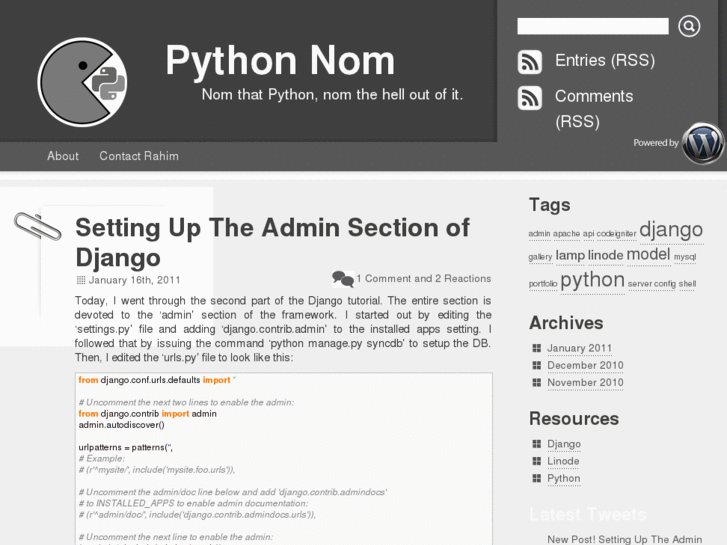Focus the search text field
This screenshot has width=727, height=545.
[x=593, y=26]
